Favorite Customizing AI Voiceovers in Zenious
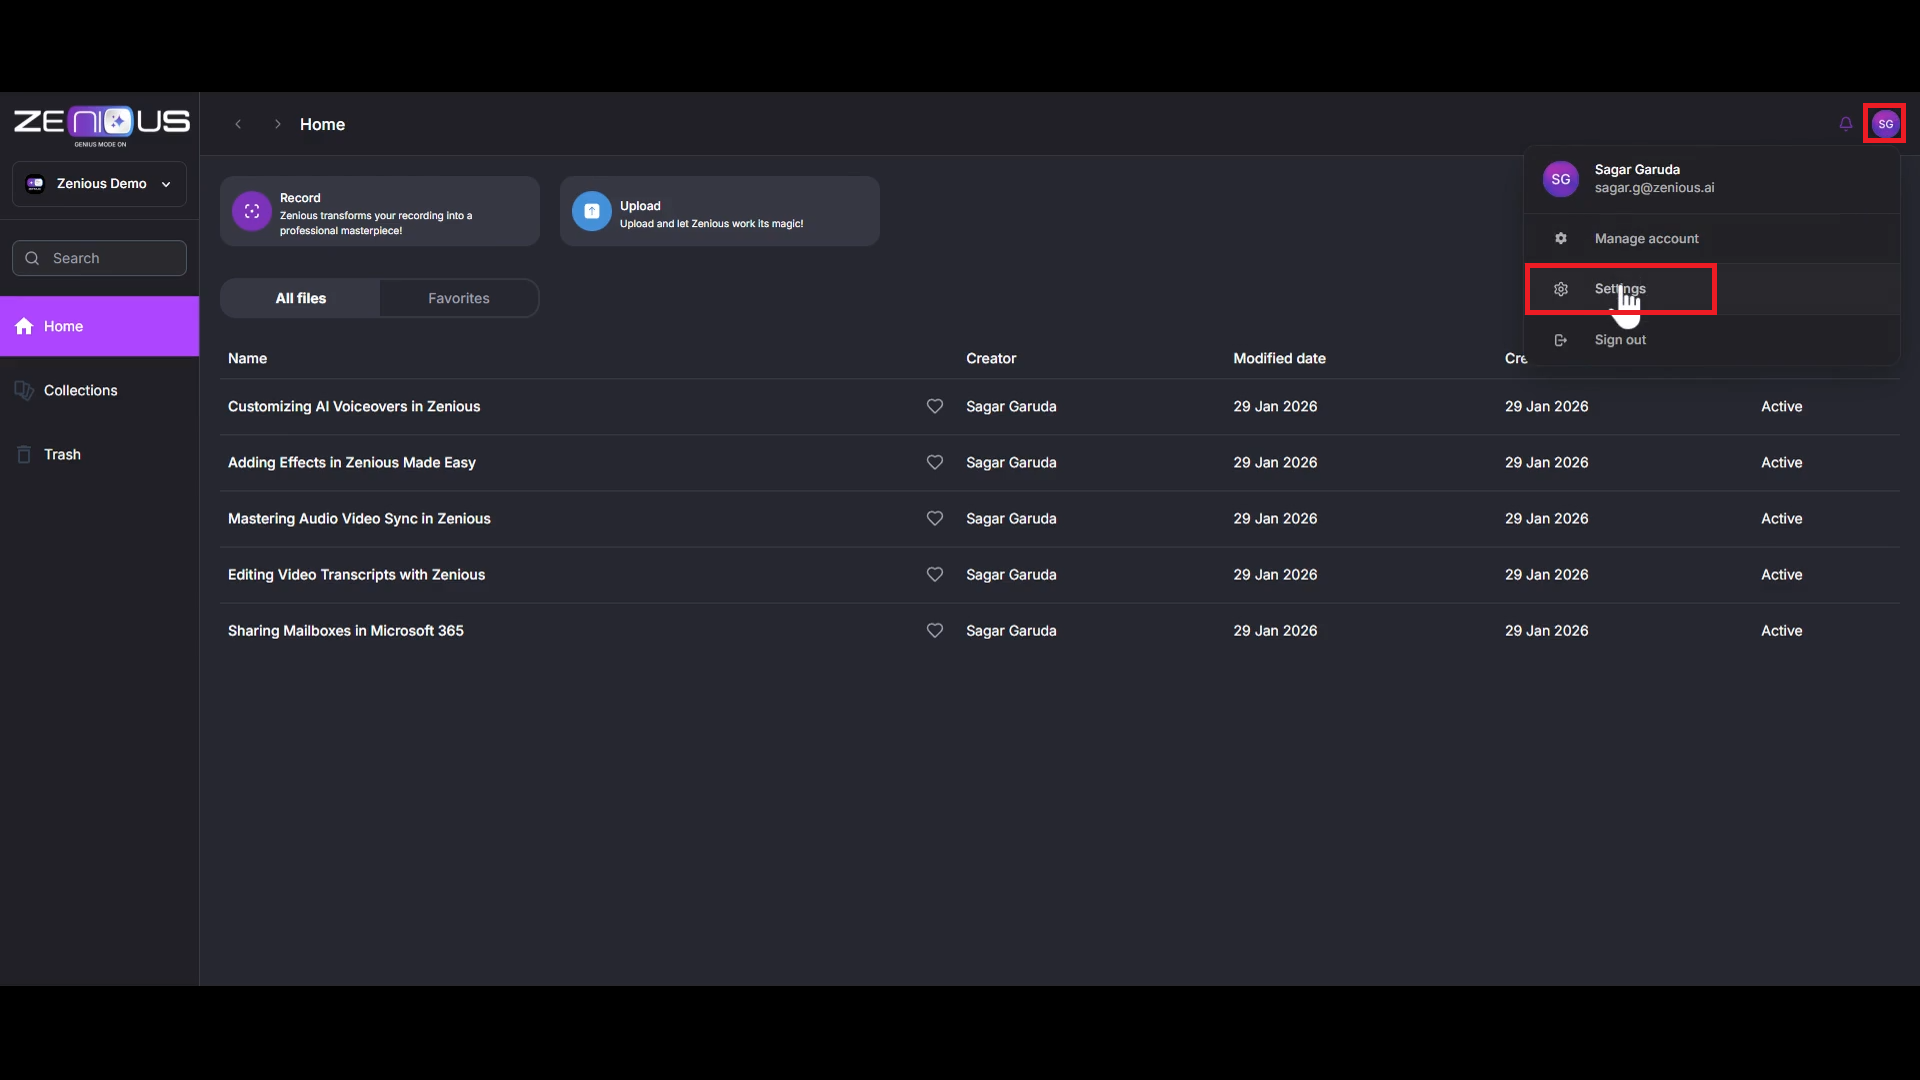Screen dimensions: 1920x1080 pos(934,407)
